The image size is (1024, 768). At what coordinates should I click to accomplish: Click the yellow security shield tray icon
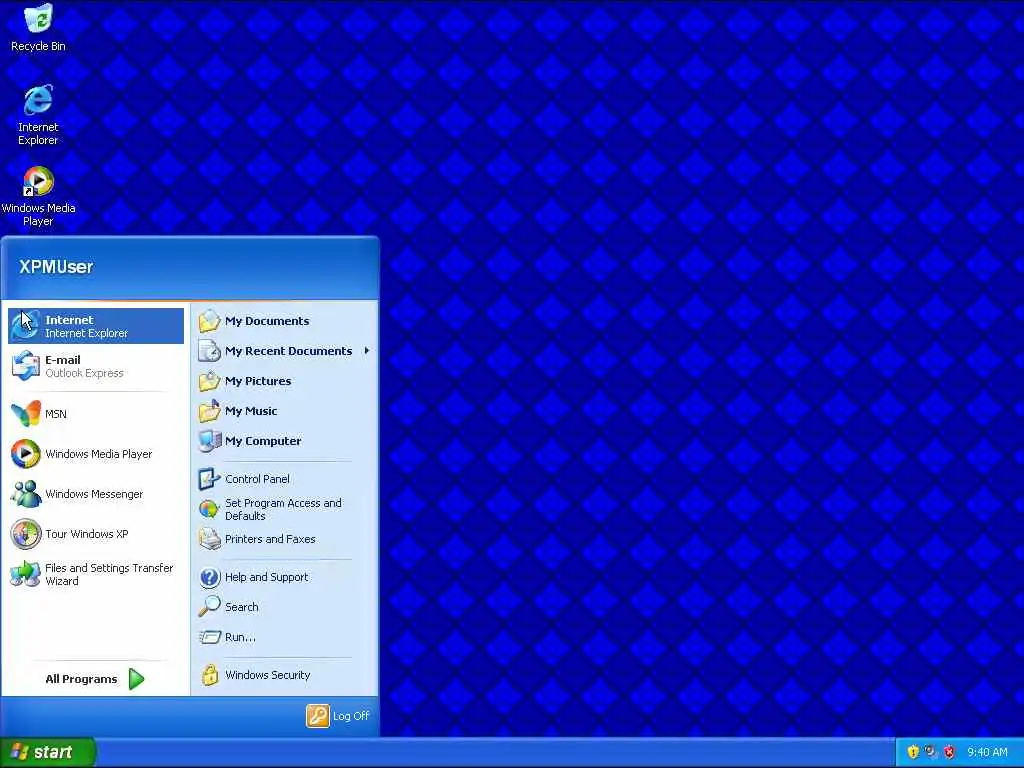(x=913, y=752)
